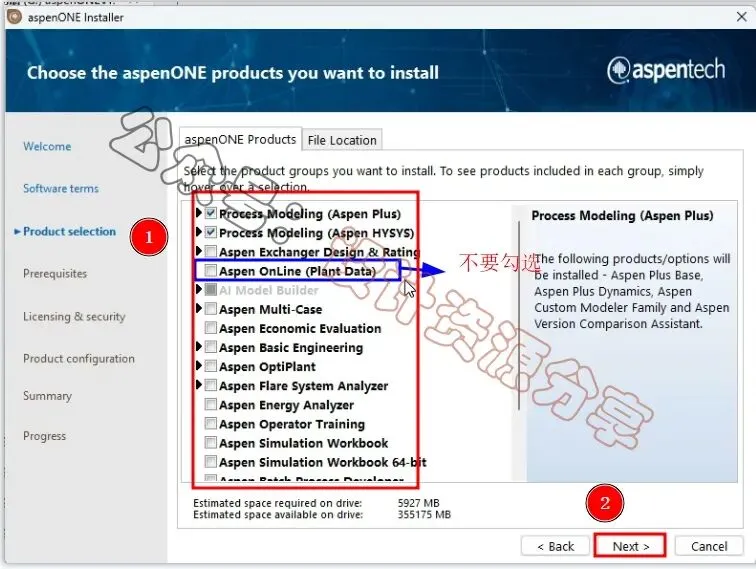This screenshot has height=569, width=756.
Task: Check Aspen Economic Evaluation checkbox
Action: tap(210, 328)
